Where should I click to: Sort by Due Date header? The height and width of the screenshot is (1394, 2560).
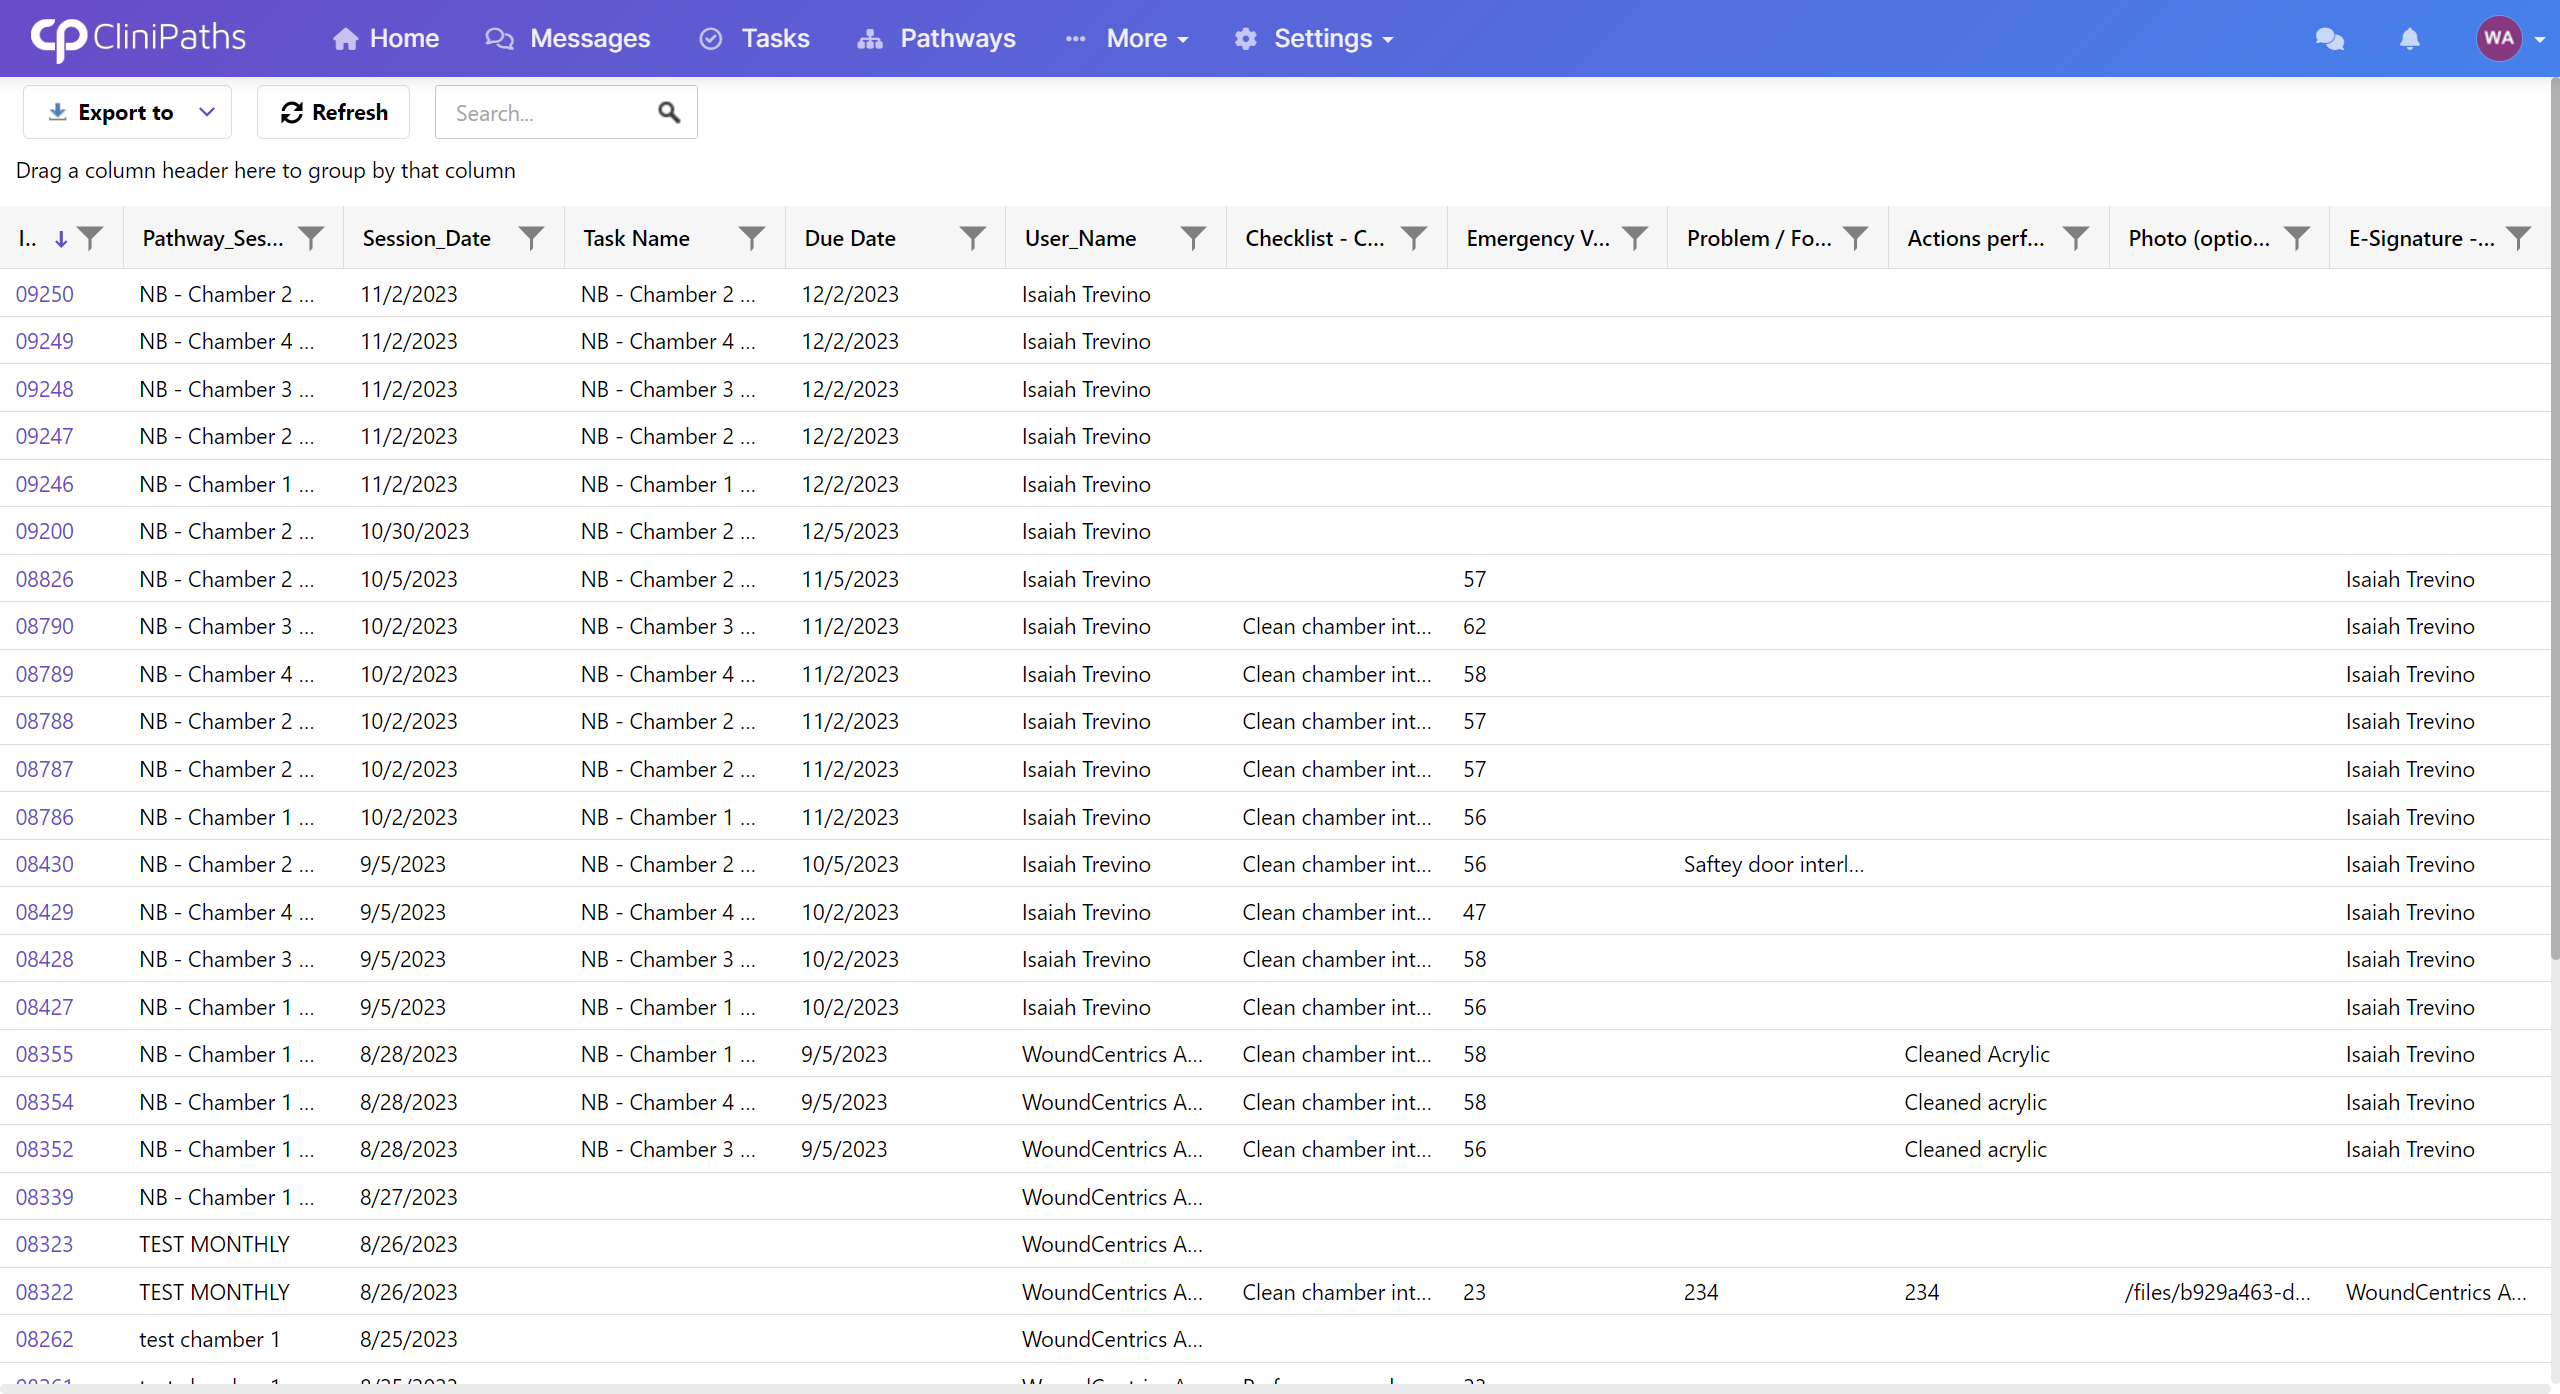(850, 238)
